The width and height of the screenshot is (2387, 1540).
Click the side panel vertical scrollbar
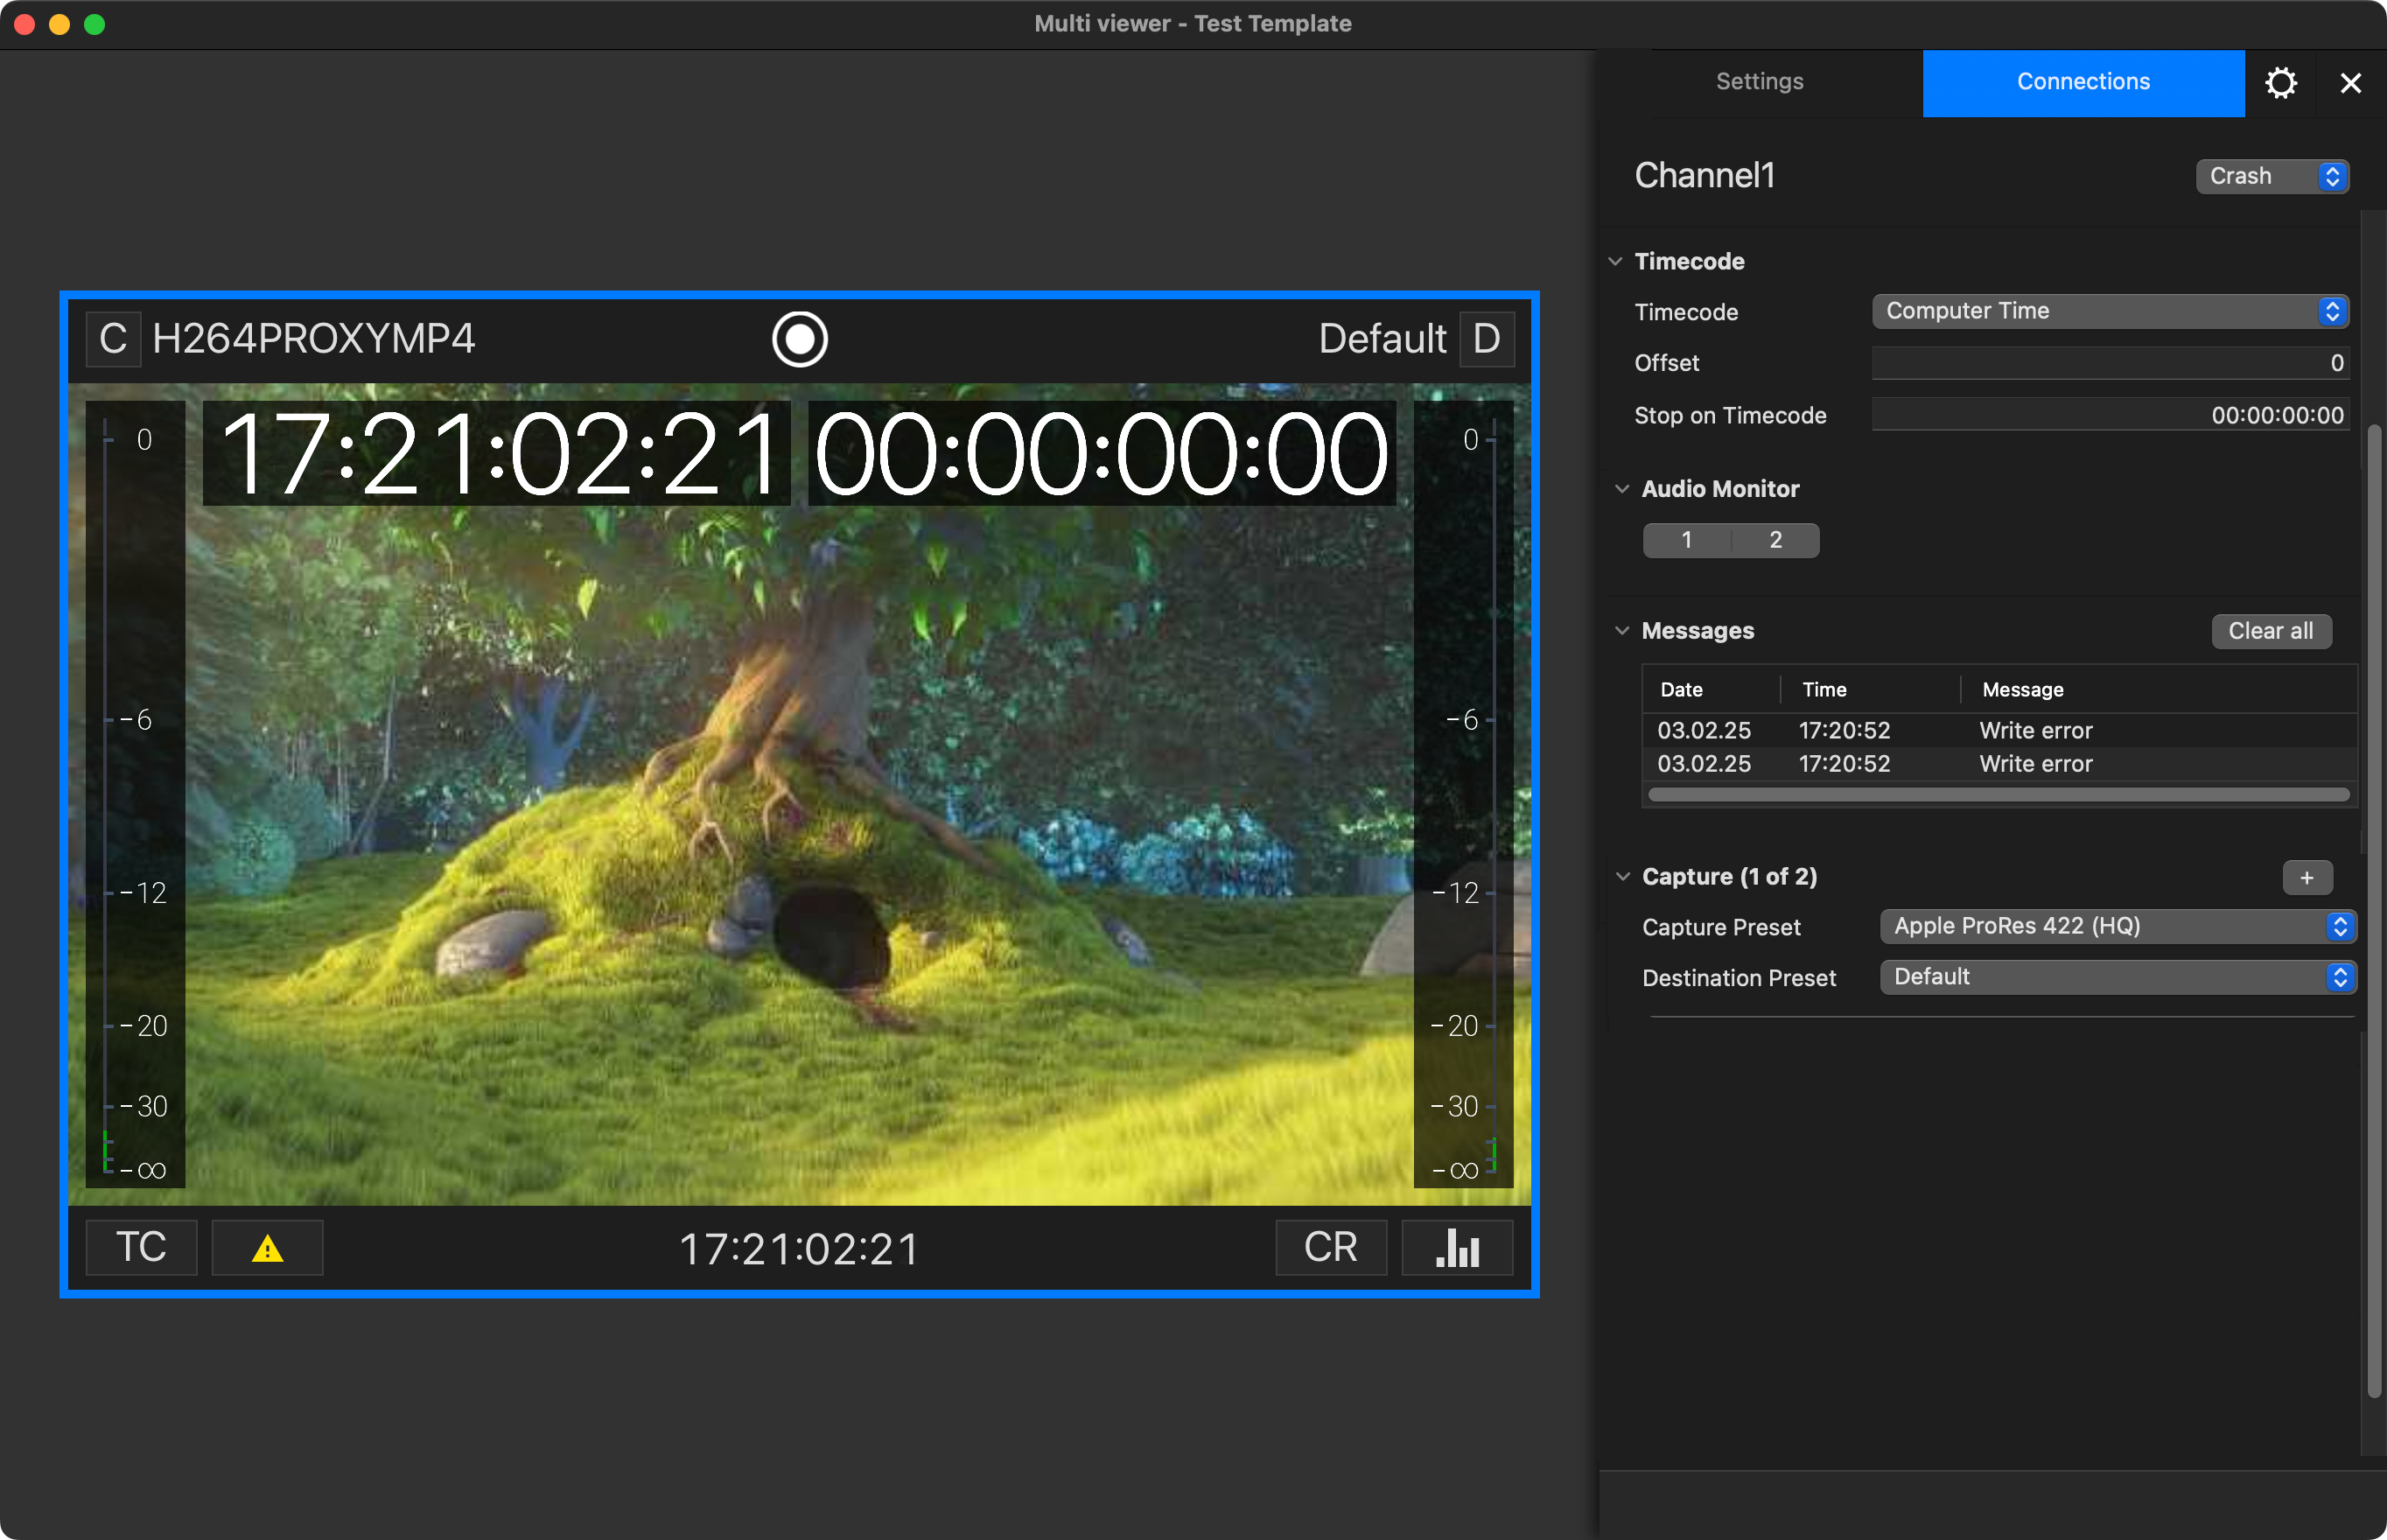[2374, 910]
